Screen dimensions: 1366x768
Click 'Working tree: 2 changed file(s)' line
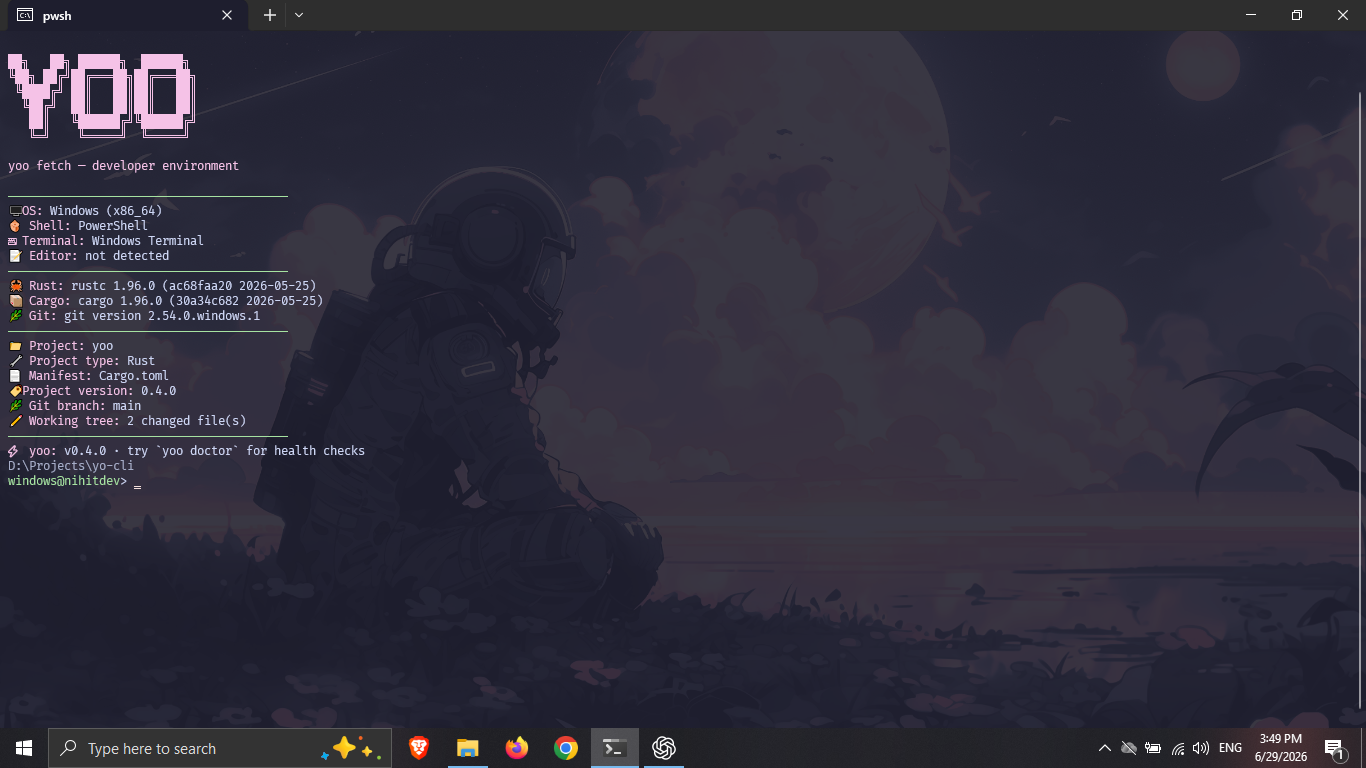127,421
